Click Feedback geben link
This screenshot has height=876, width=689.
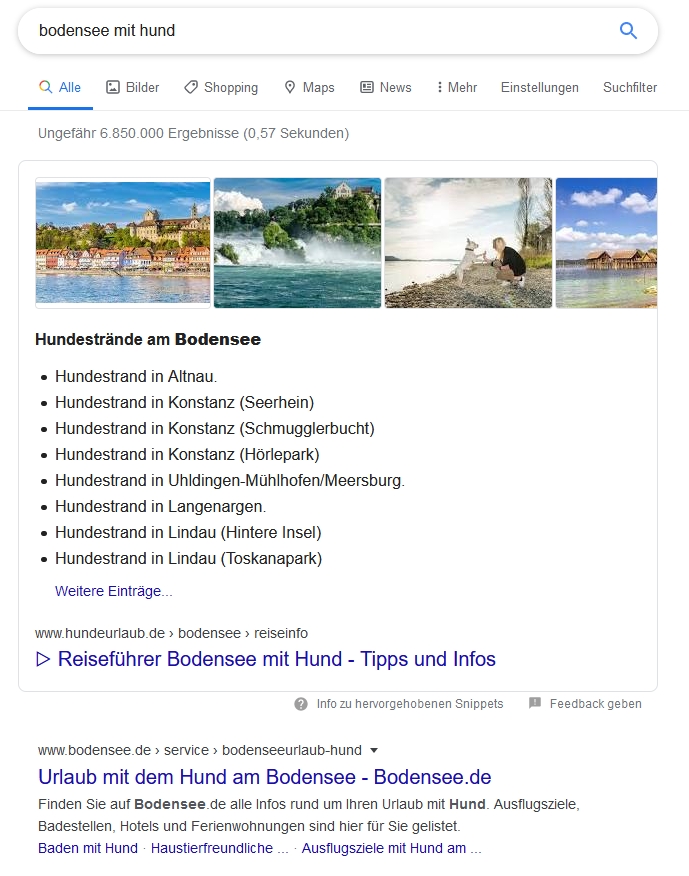(595, 704)
